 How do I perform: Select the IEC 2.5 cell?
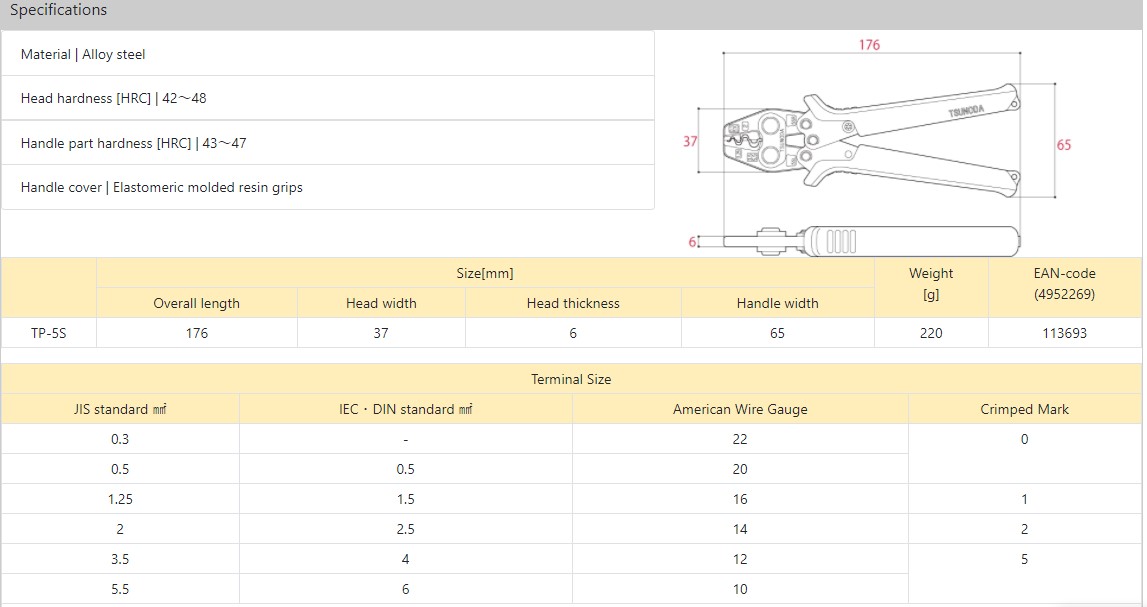click(406, 529)
